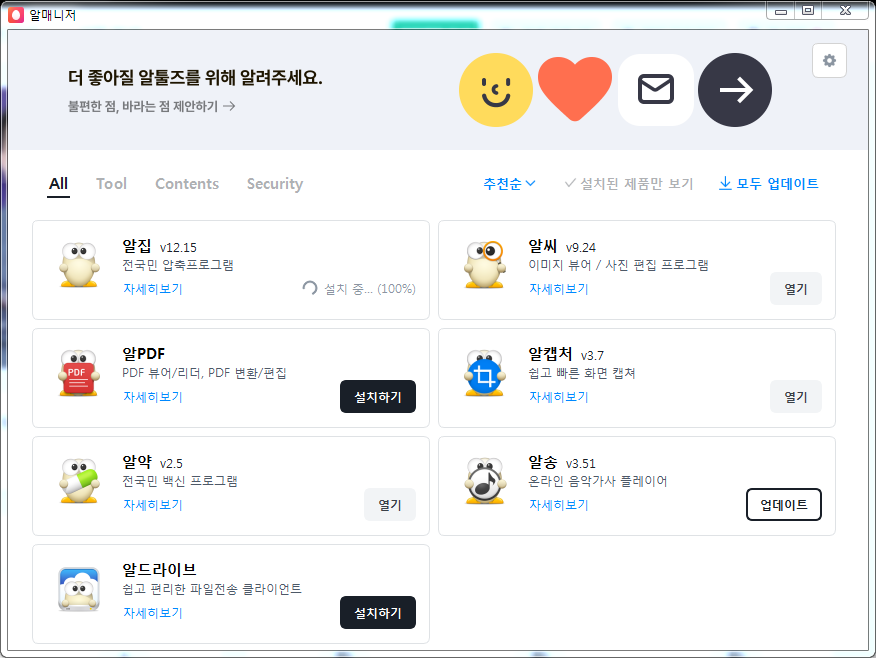Image resolution: width=876 pixels, height=658 pixels.
Task: Click the 알드라이브 file transfer icon
Action: pos(79,589)
